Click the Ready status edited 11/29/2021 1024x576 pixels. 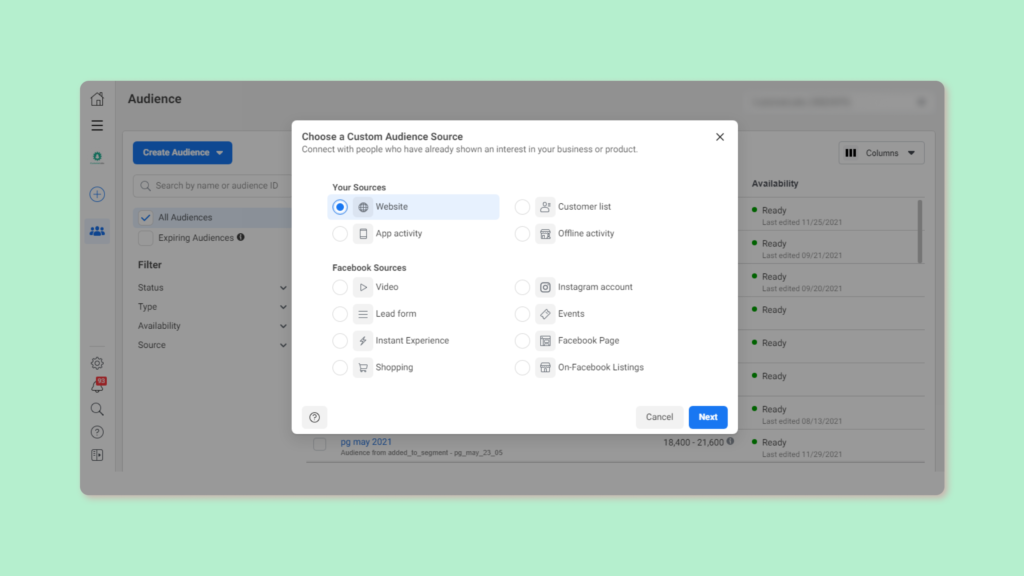tap(774, 443)
